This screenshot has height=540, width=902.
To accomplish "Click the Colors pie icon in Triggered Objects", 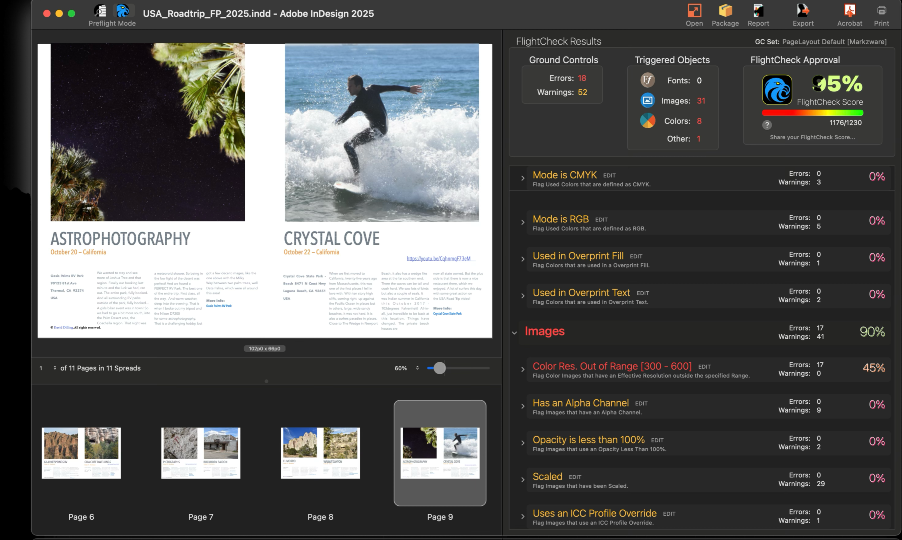I will [x=648, y=120].
